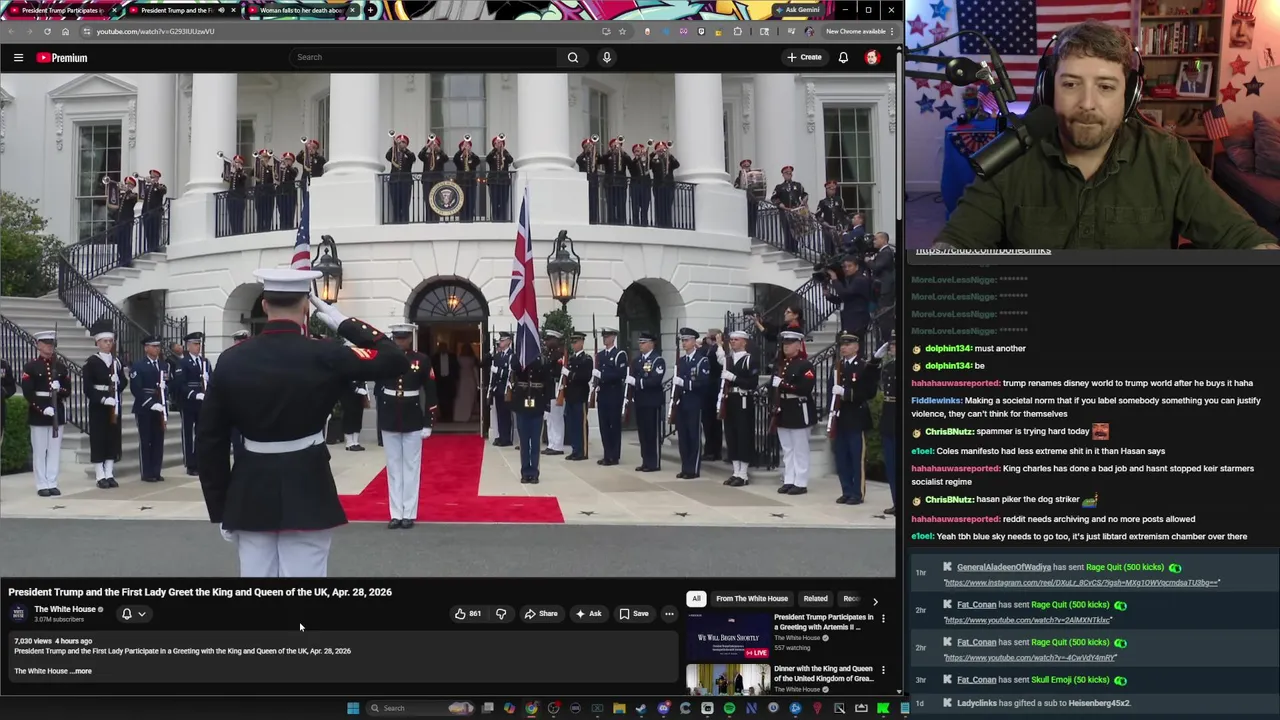Like the video with thumbs up
1280x720 pixels.
(x=467, y=614)
